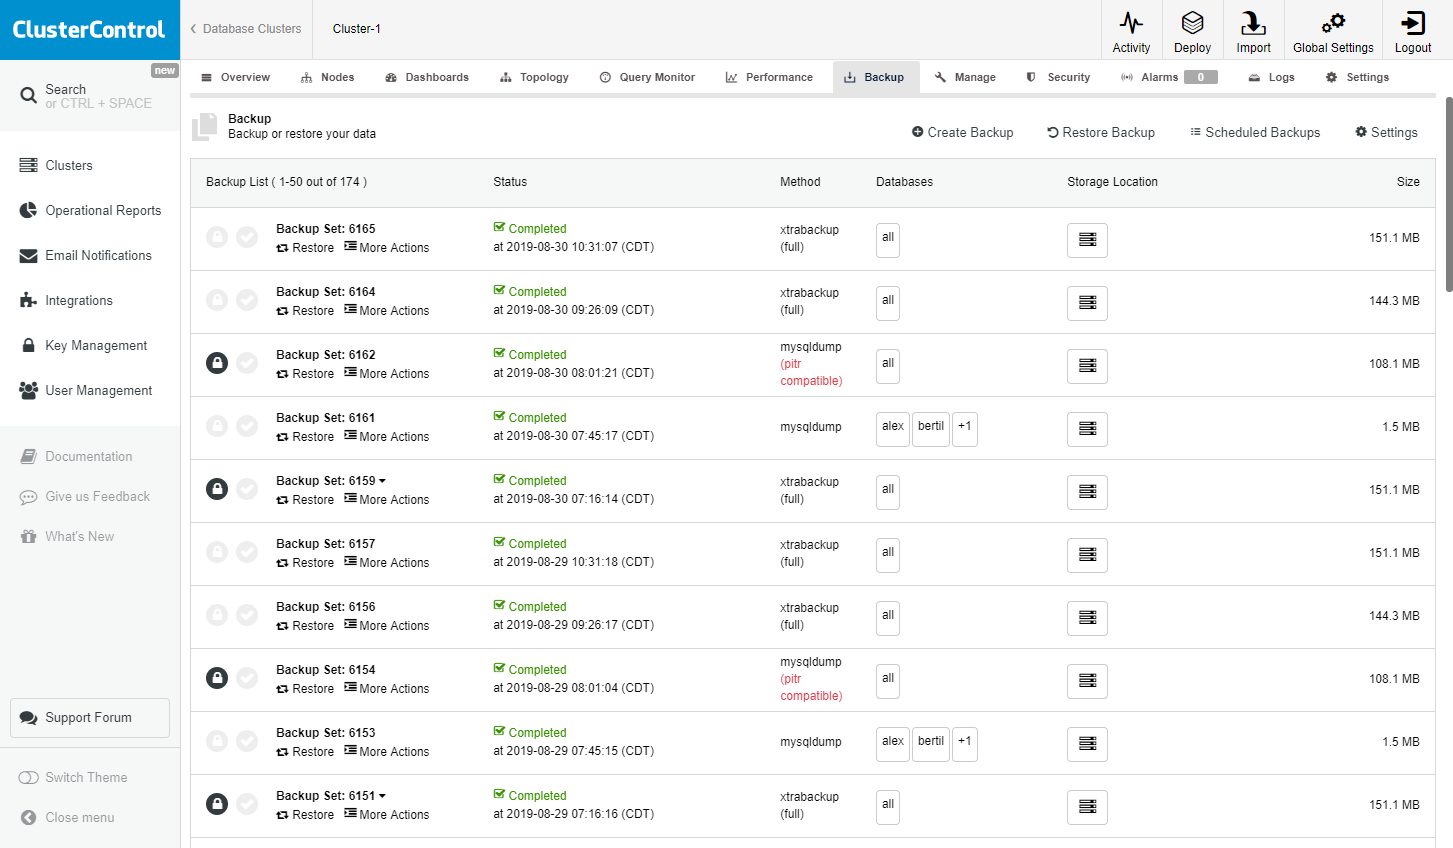Click verify checkmark on Backup Set 6164

247,300
